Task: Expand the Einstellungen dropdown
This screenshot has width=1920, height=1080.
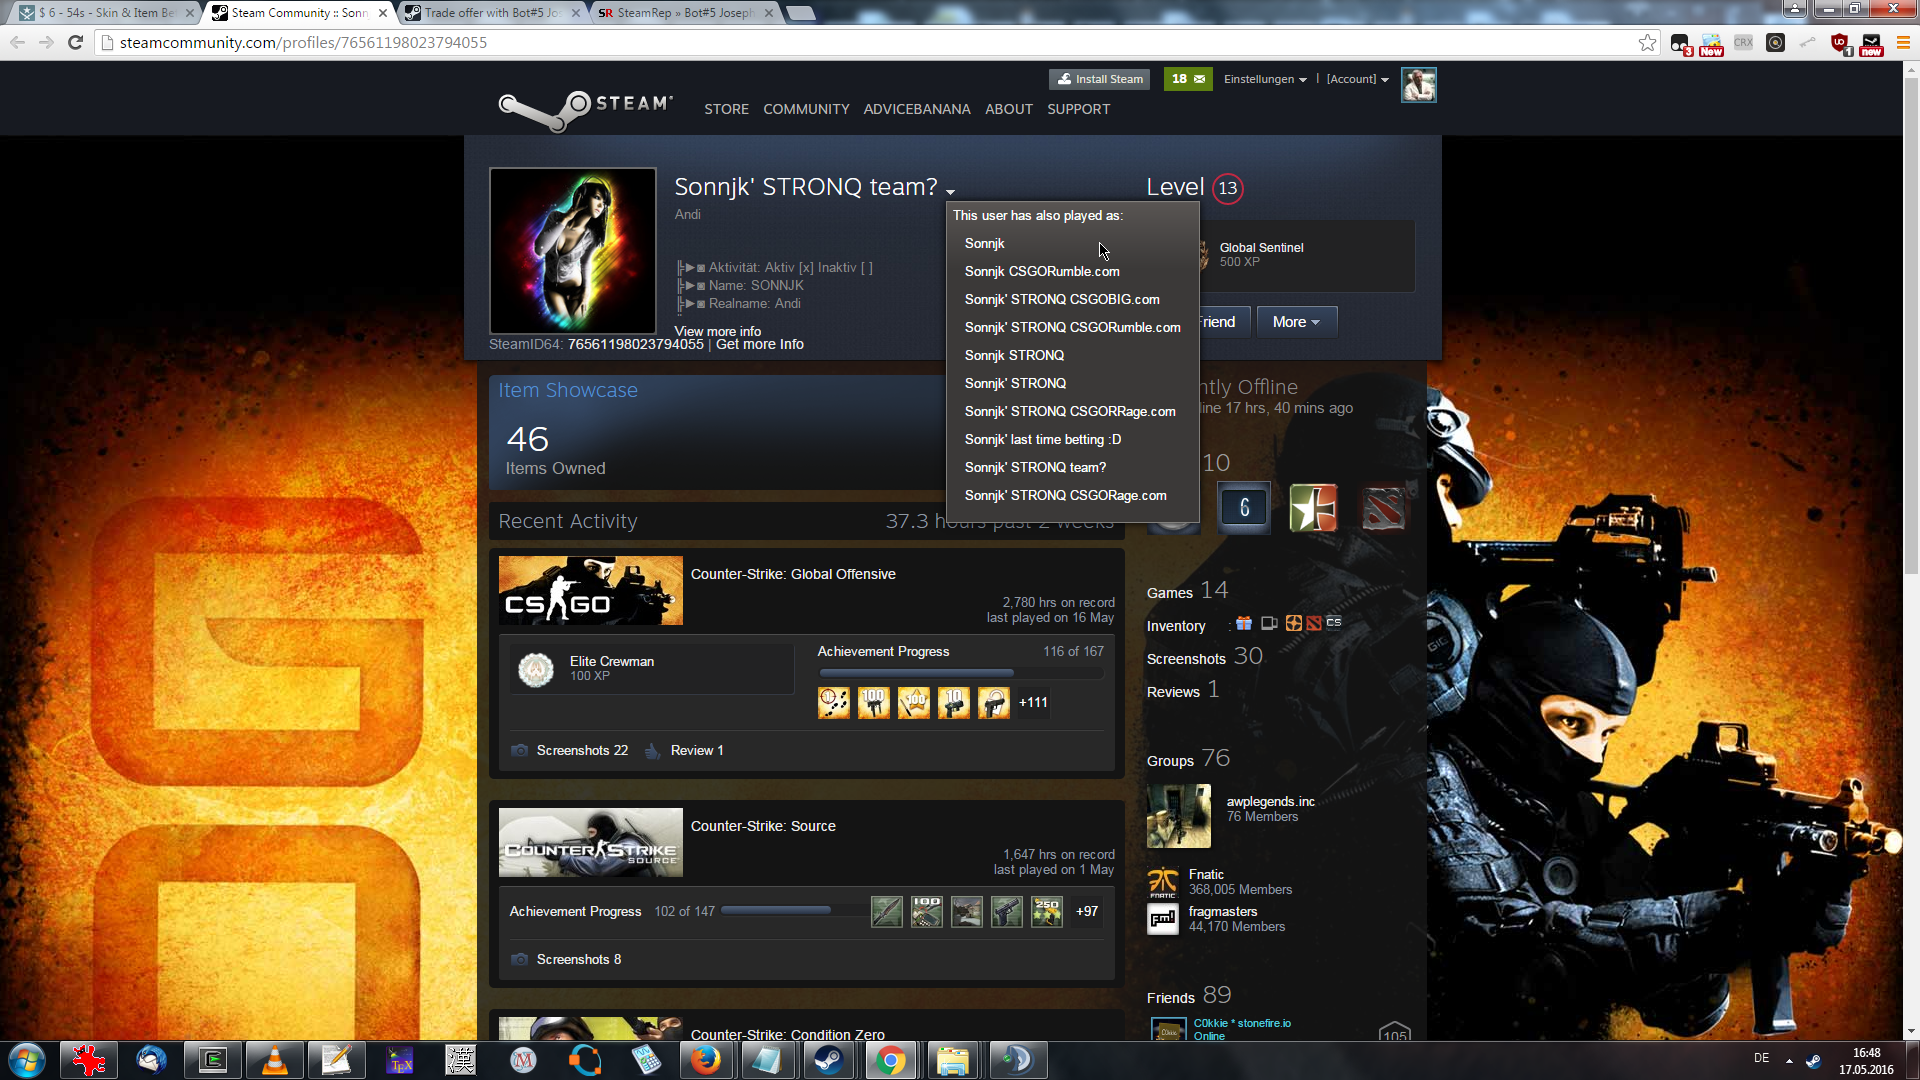Action: [x=1265, y=79]
